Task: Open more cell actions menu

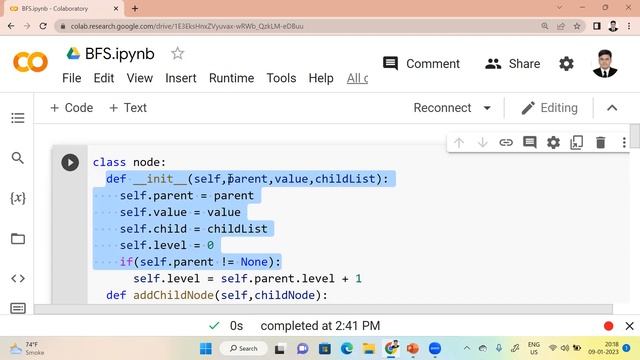Action: 624,142
